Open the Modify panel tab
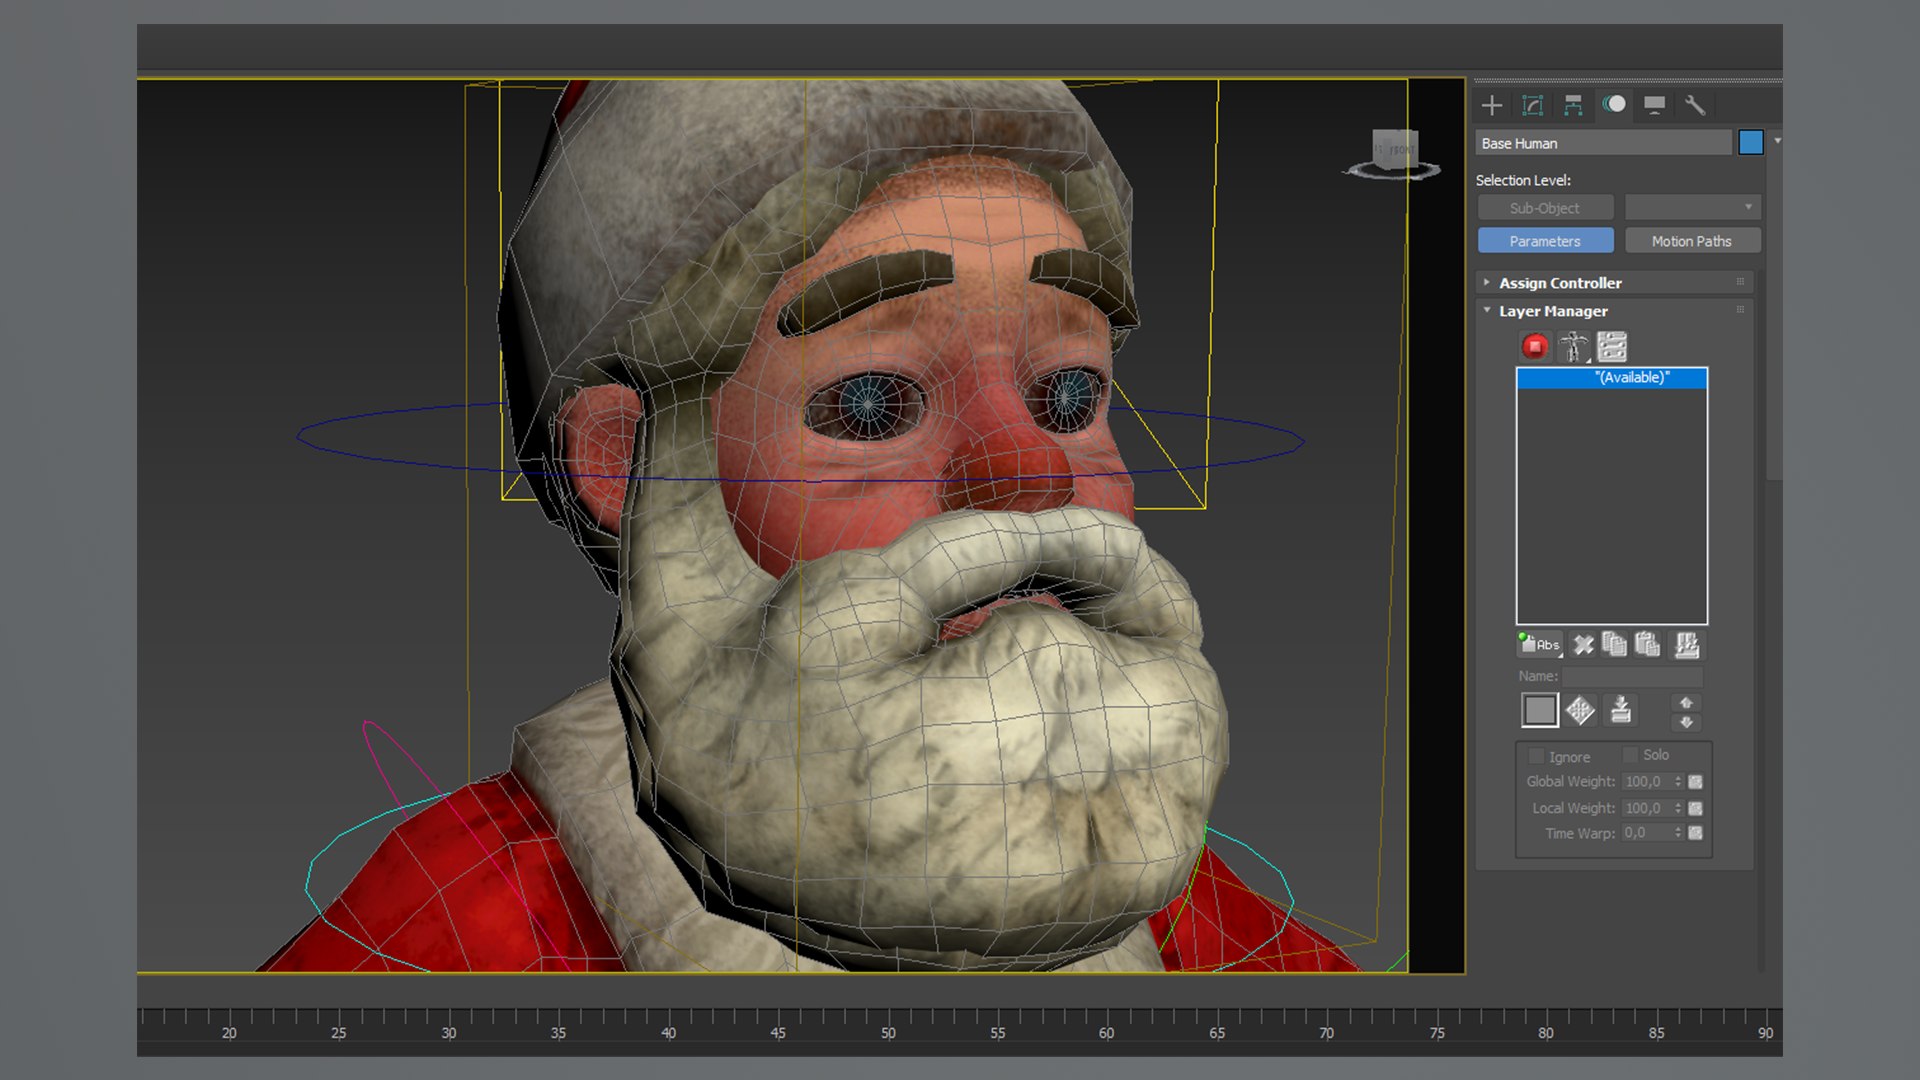Screen dimensions: 1920x1080 tap(1532, 105)
